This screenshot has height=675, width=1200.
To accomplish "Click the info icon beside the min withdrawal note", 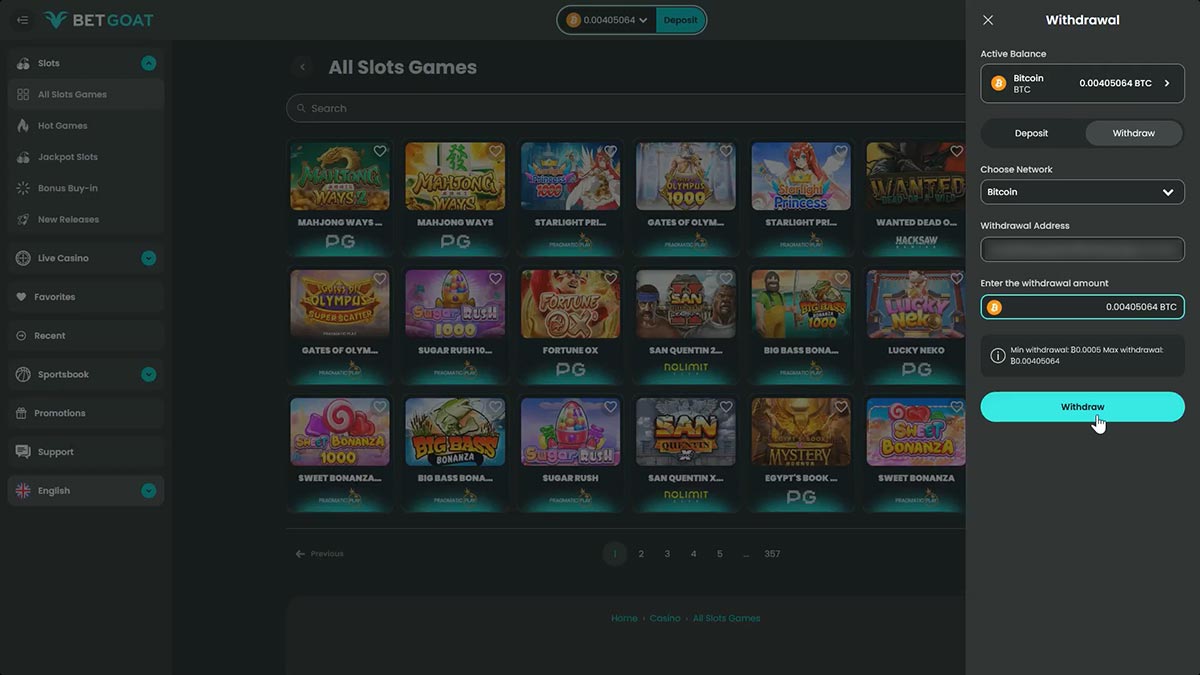I will pyautogui.click(x=997, y=355).
